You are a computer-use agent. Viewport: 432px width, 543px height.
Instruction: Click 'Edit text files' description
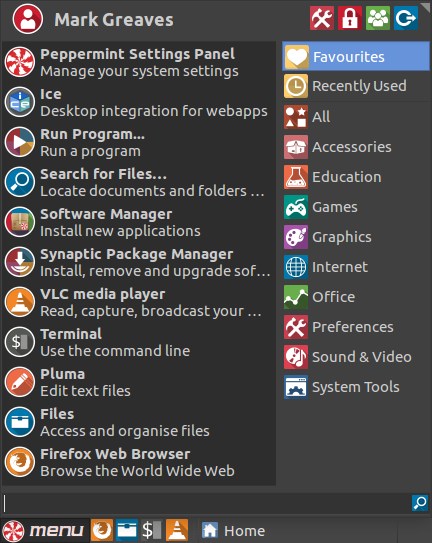pos(85,391)
